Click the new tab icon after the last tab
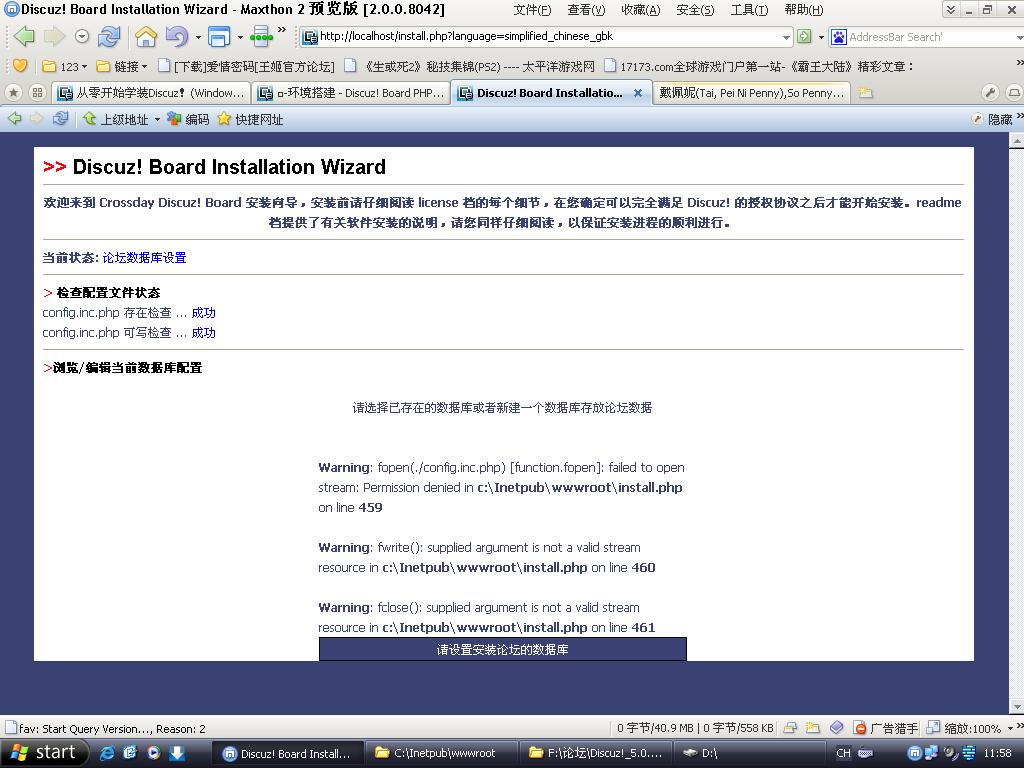This screenshot has height=768, width=1024. click(866, 93)
